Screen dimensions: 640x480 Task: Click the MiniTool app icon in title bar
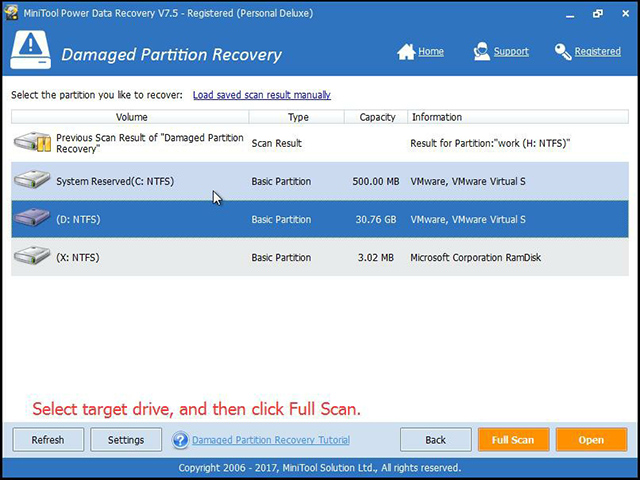click(11, 13)
